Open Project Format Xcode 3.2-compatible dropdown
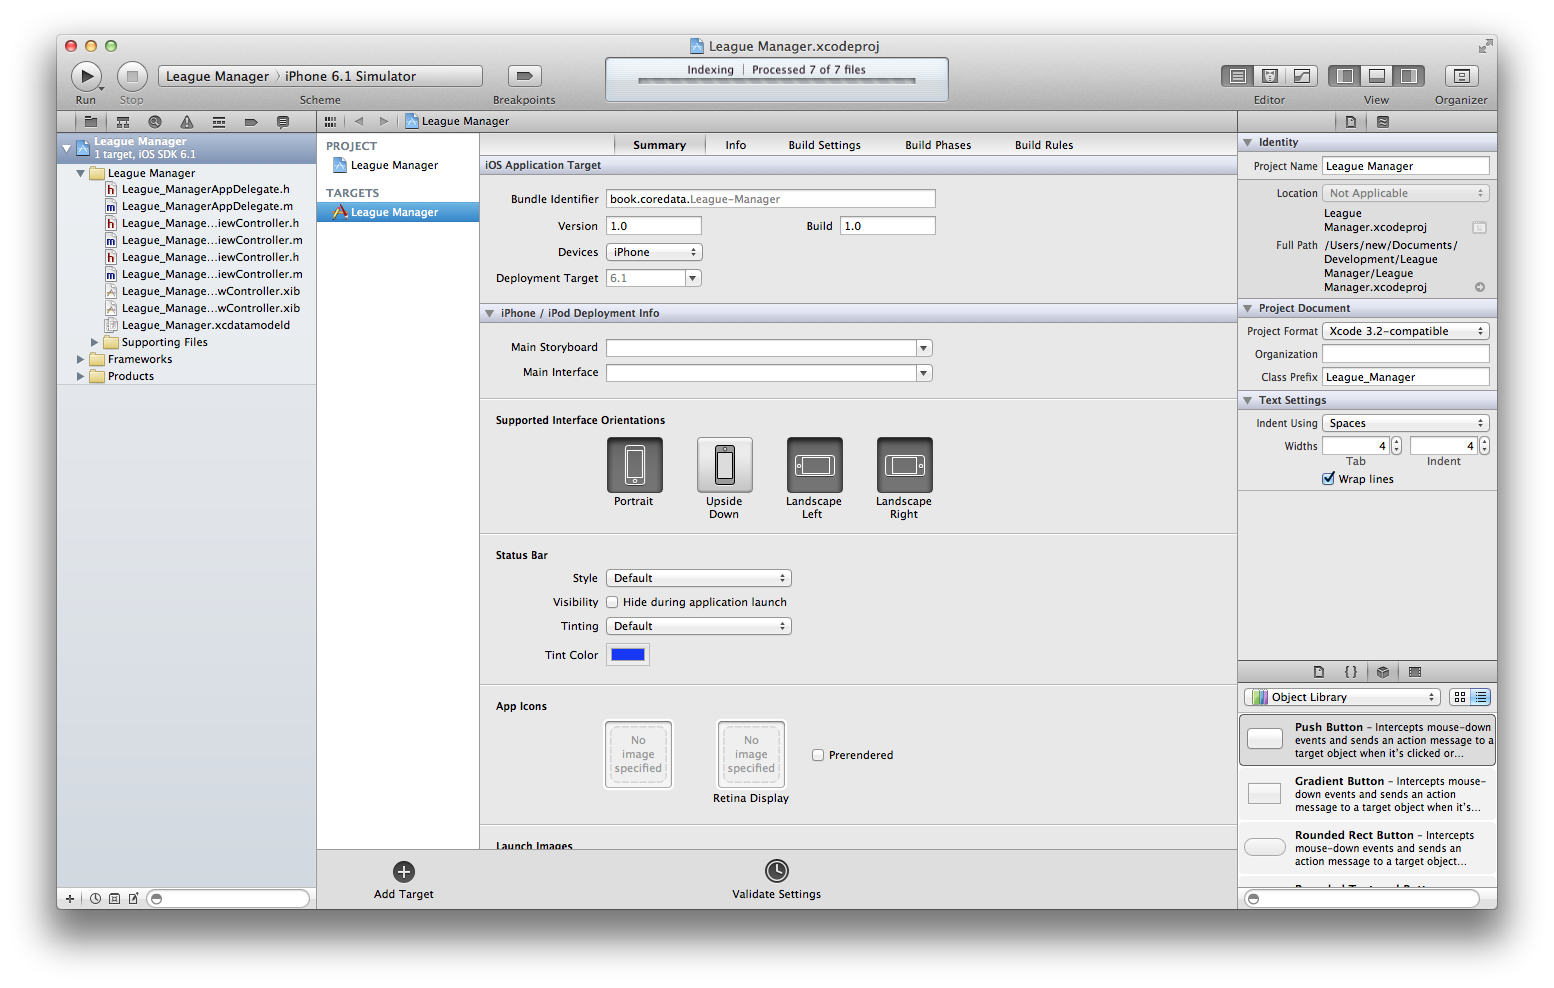 pos(1406,331)
